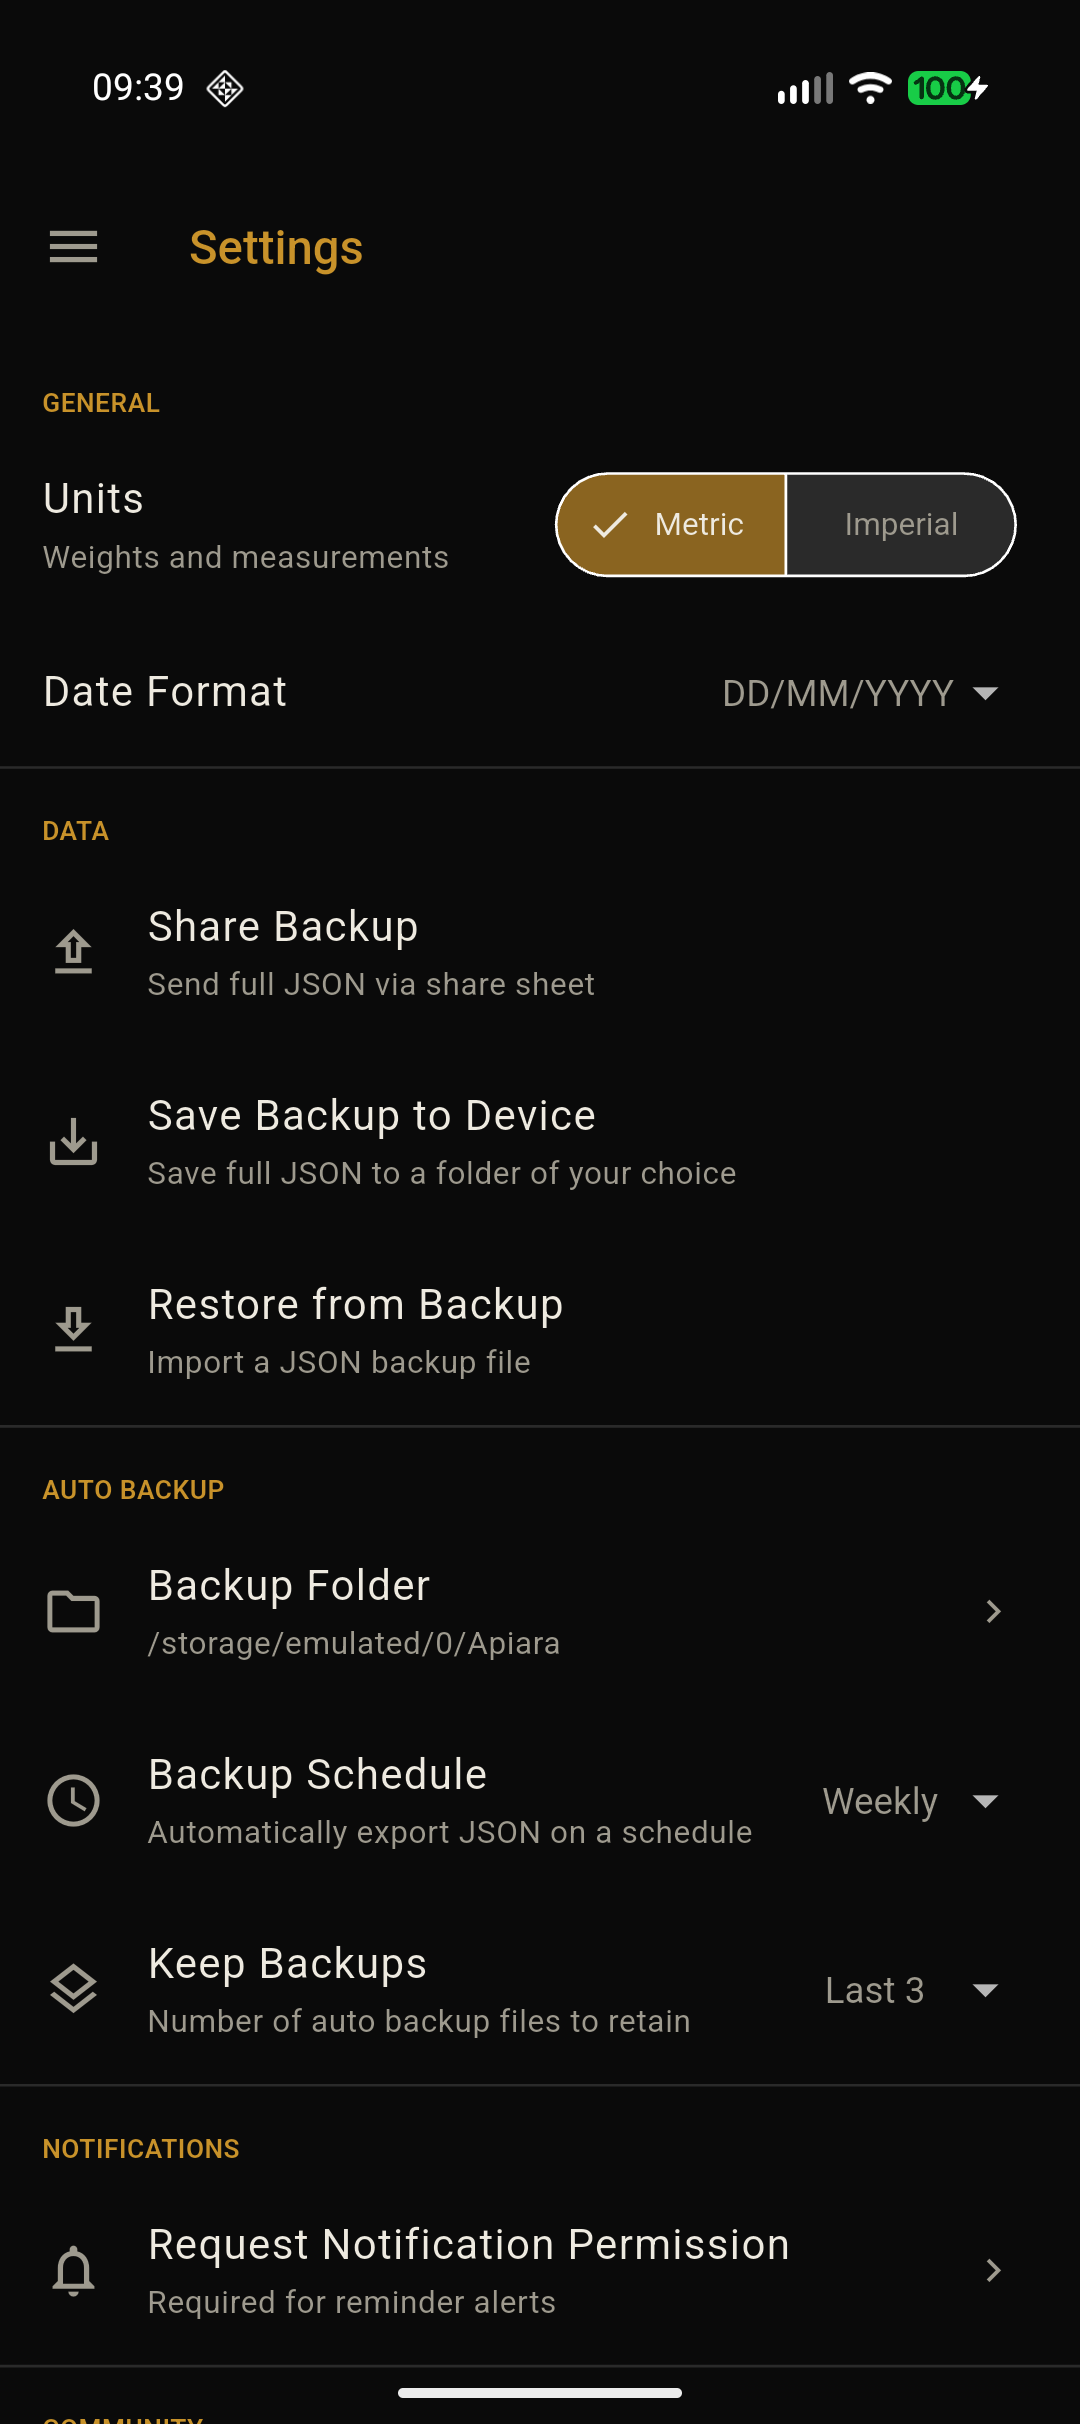Tap Share Backup menu entry
Screen dimensions: 1080x2424
(x=283, y=927)
